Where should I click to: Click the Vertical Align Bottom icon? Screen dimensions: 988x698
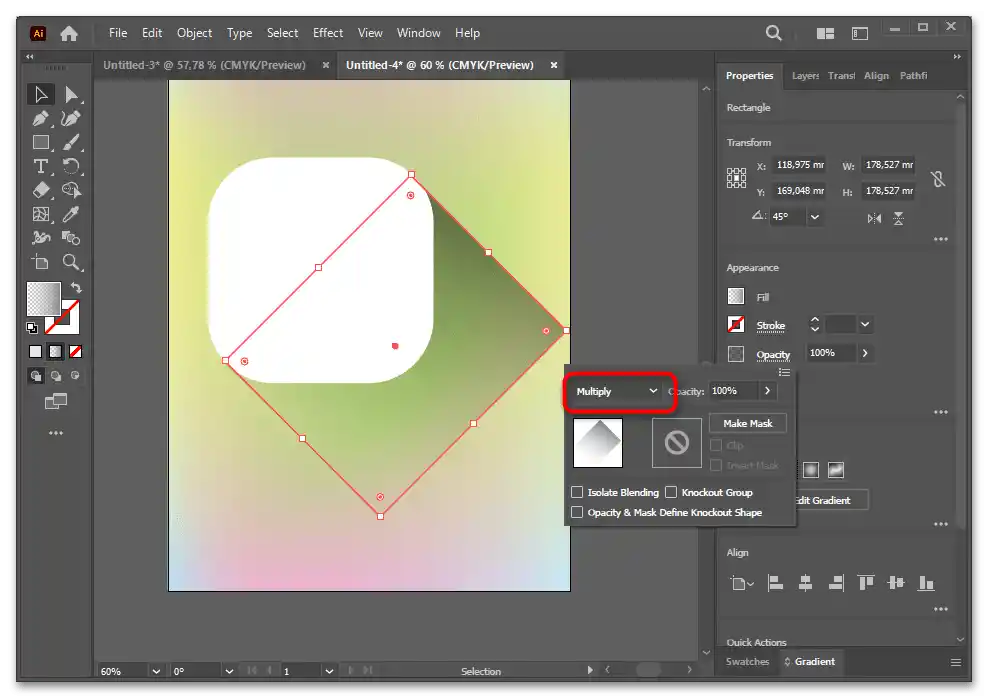click(x=926, y=583)
